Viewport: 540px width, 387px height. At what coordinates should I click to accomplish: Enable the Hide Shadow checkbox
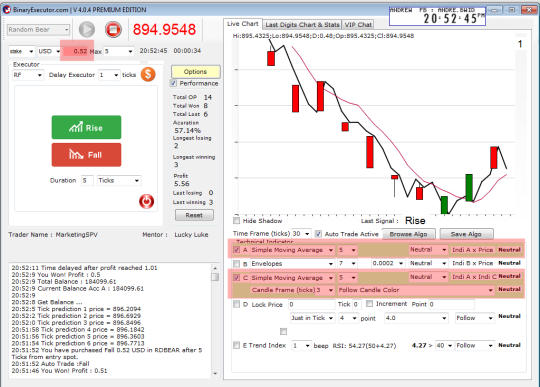[237, 220]
